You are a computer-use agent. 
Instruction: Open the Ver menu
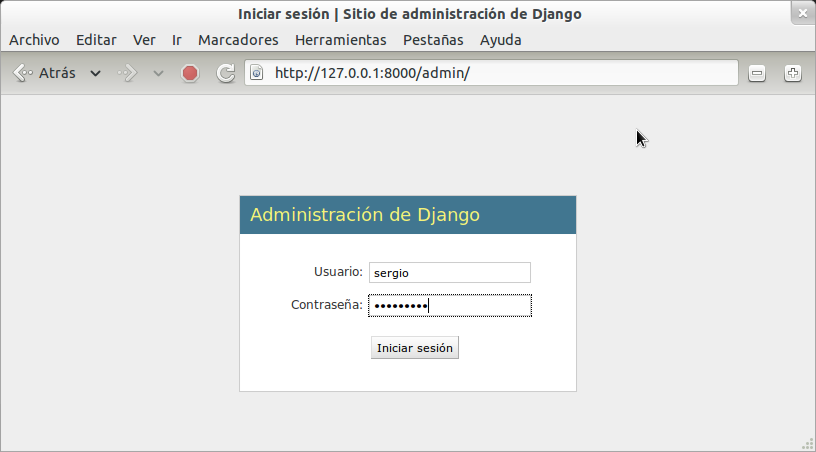click(x=144, y=40)
